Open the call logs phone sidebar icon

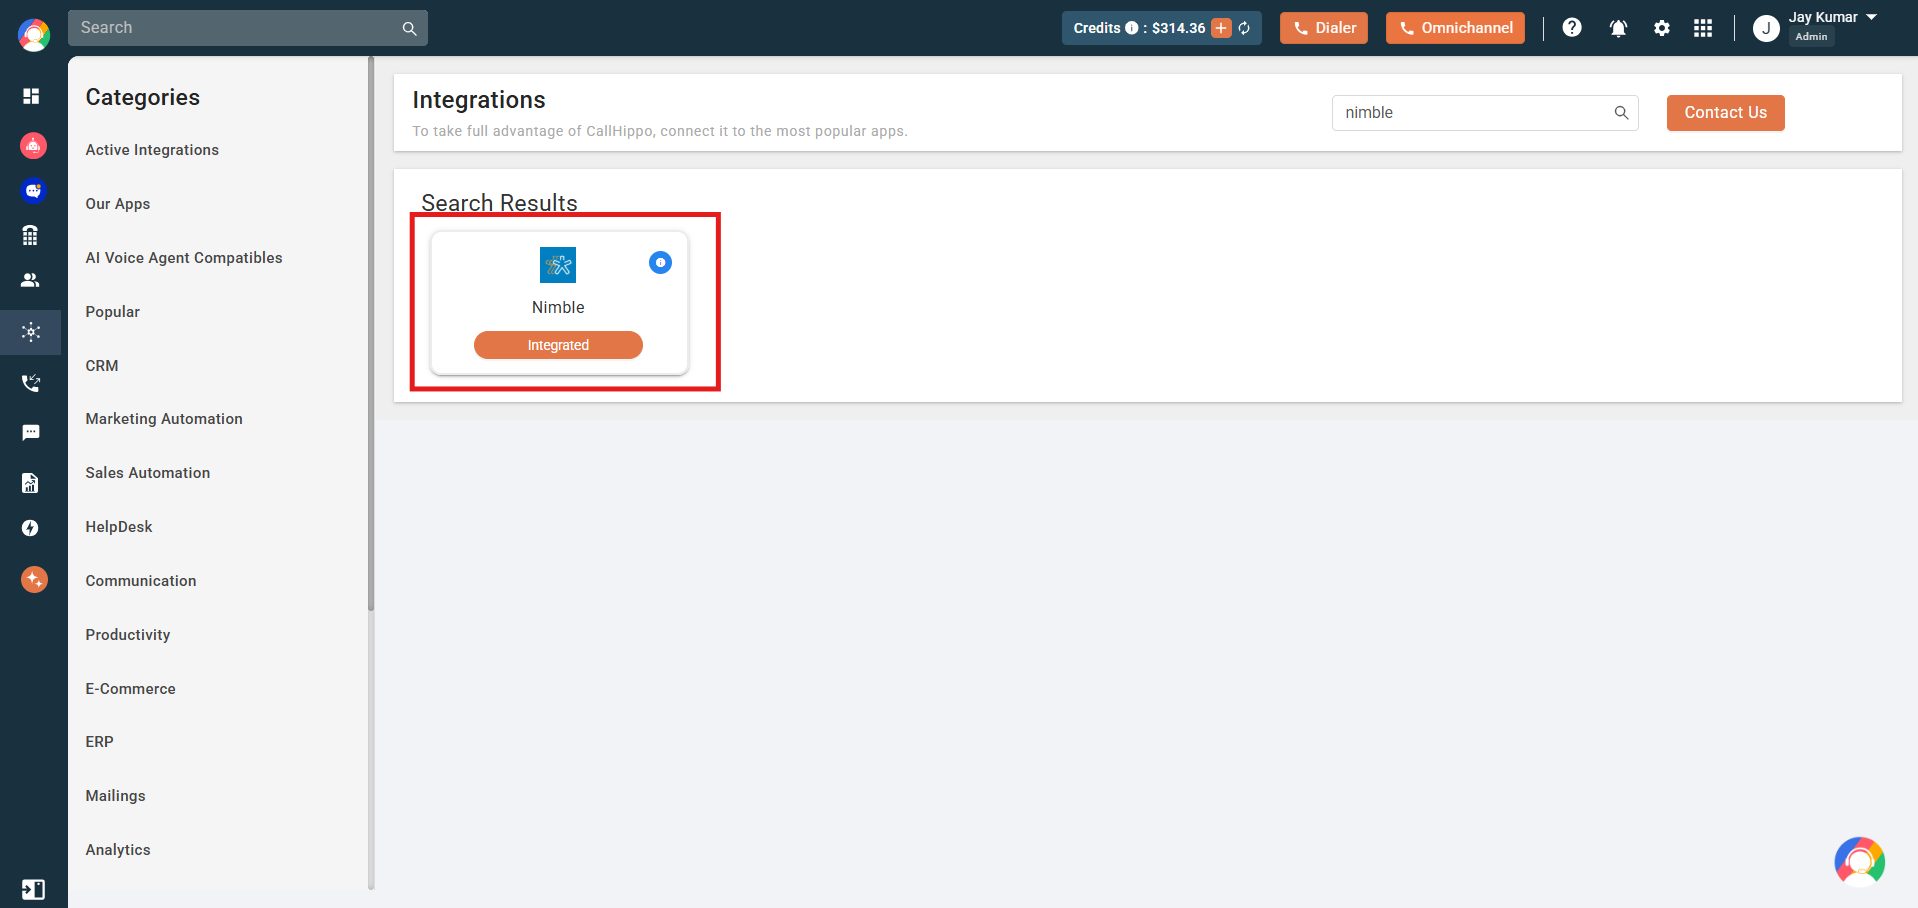pos(31,382)
